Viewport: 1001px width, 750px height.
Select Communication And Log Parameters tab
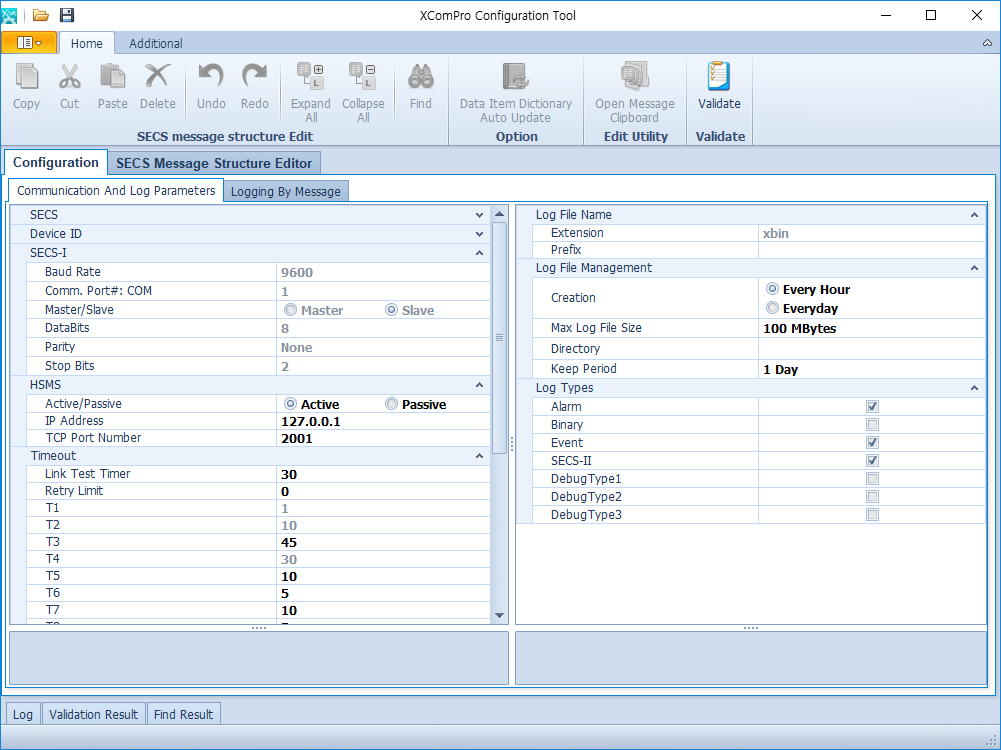click(116, 190)
